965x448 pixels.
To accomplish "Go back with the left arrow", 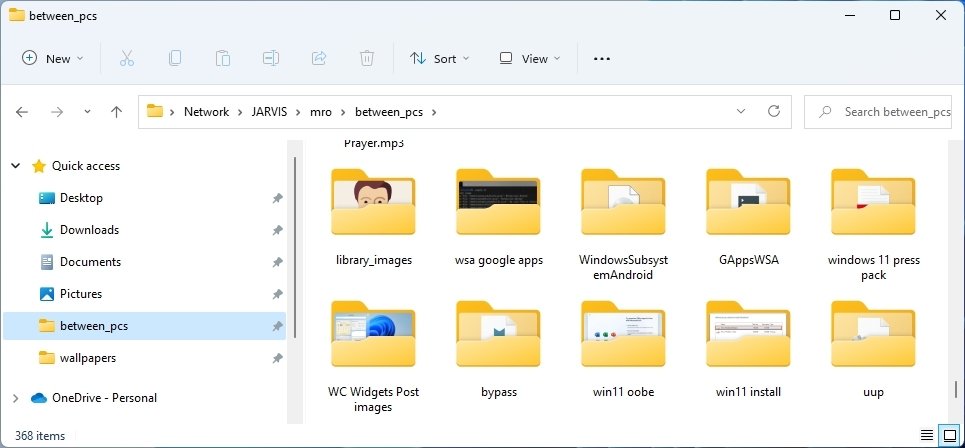I will pos(22,112).
